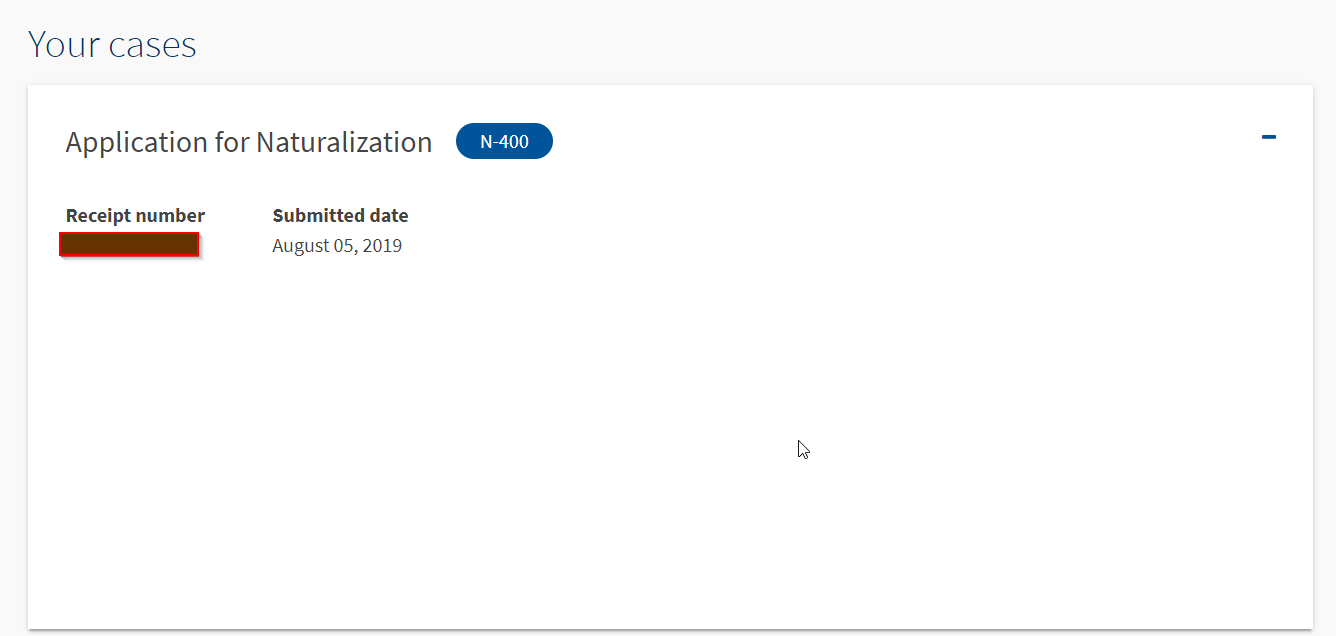The image size is (1336, 636).
Task: Click the word Naturalization in the case title
Action: [344, 142]
